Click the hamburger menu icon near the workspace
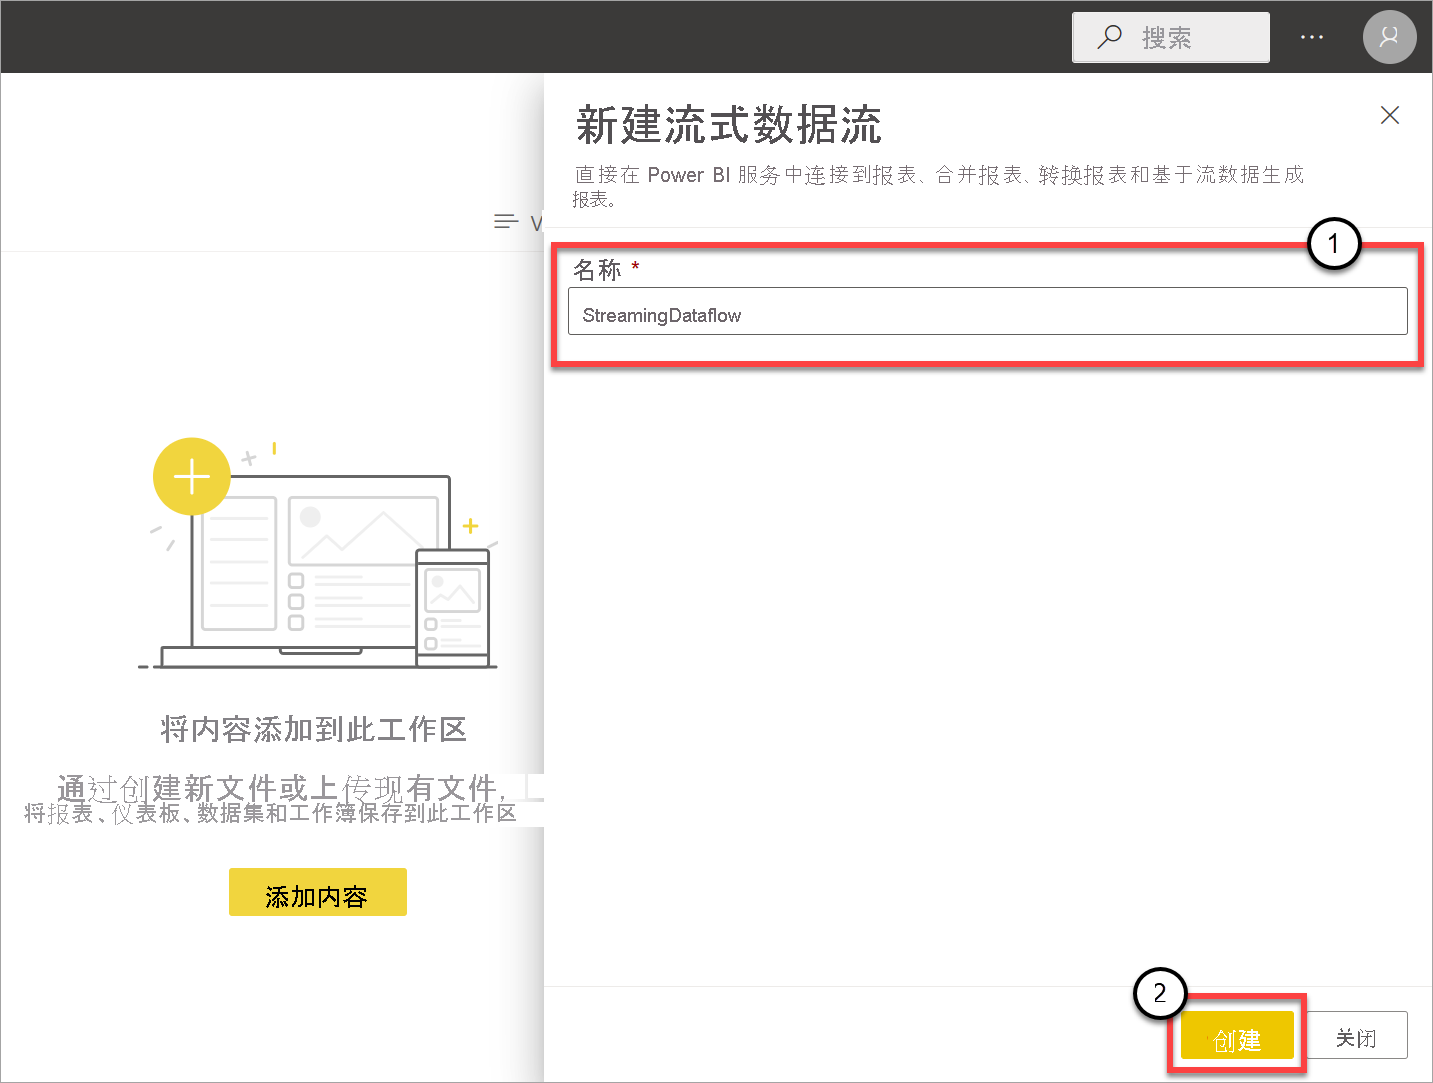1433x1083 pixels. point(506,221)
